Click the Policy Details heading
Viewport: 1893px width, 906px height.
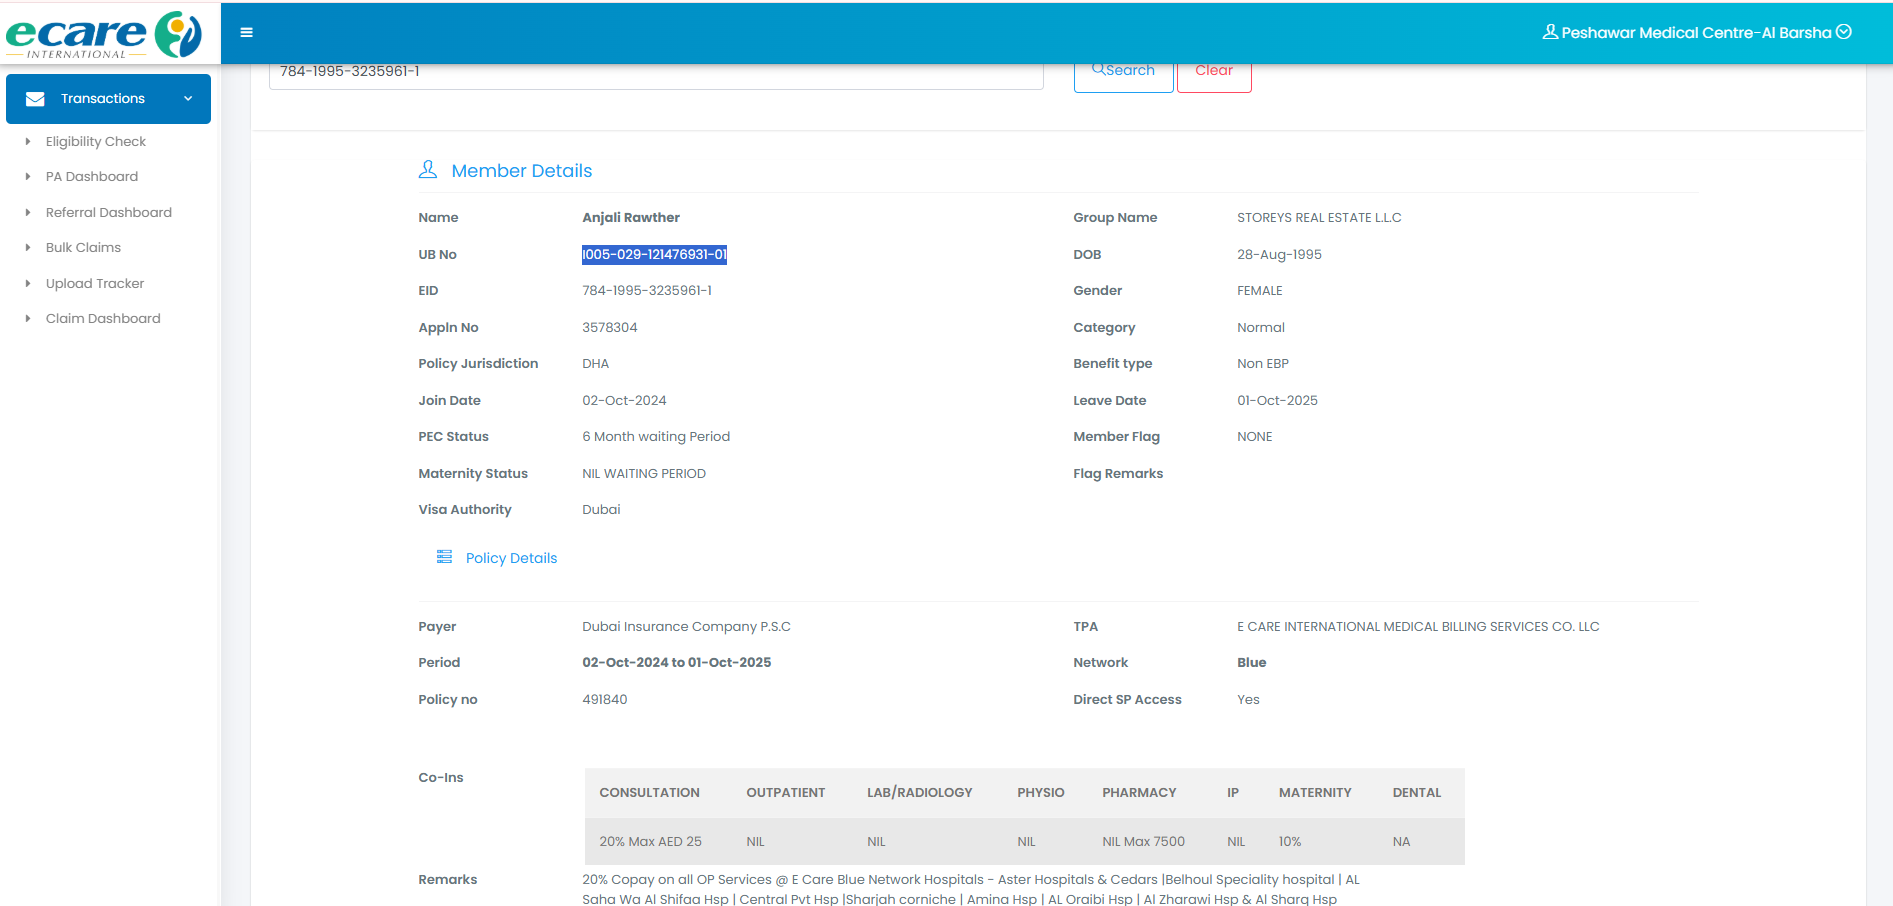point(511,558)
